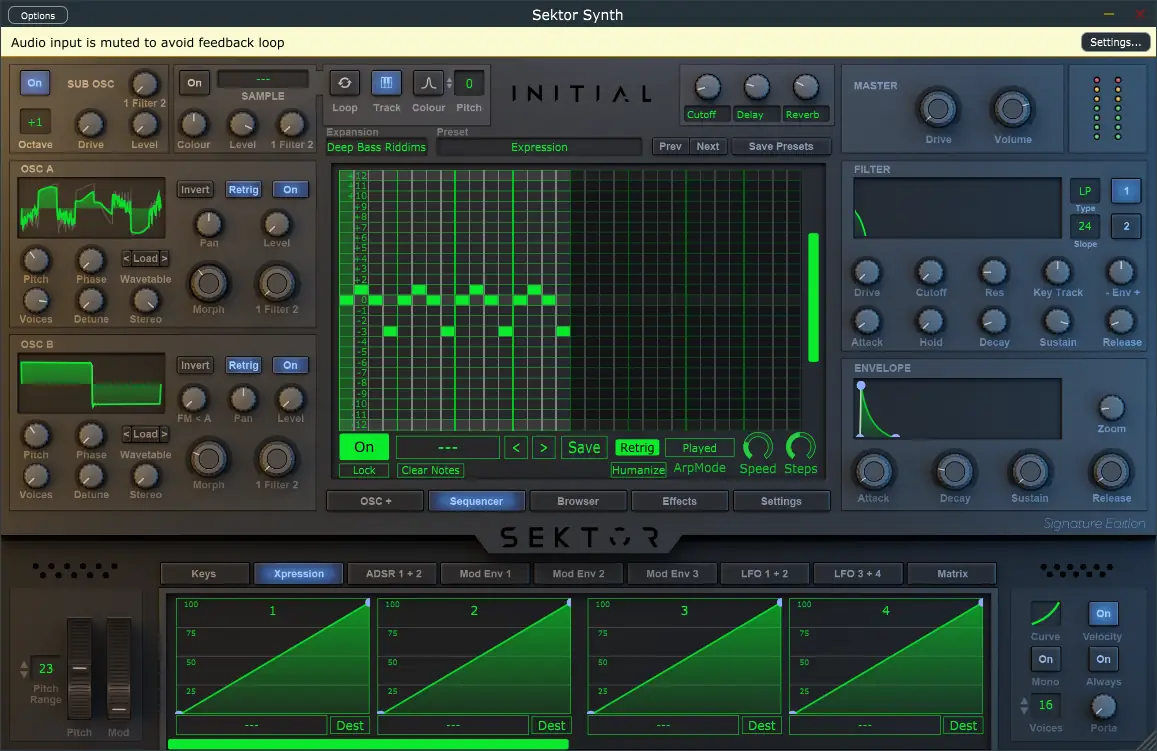1157x751 pixels.
Task: Open the LFO 1 + 2 tab
Action: (765, 573)
